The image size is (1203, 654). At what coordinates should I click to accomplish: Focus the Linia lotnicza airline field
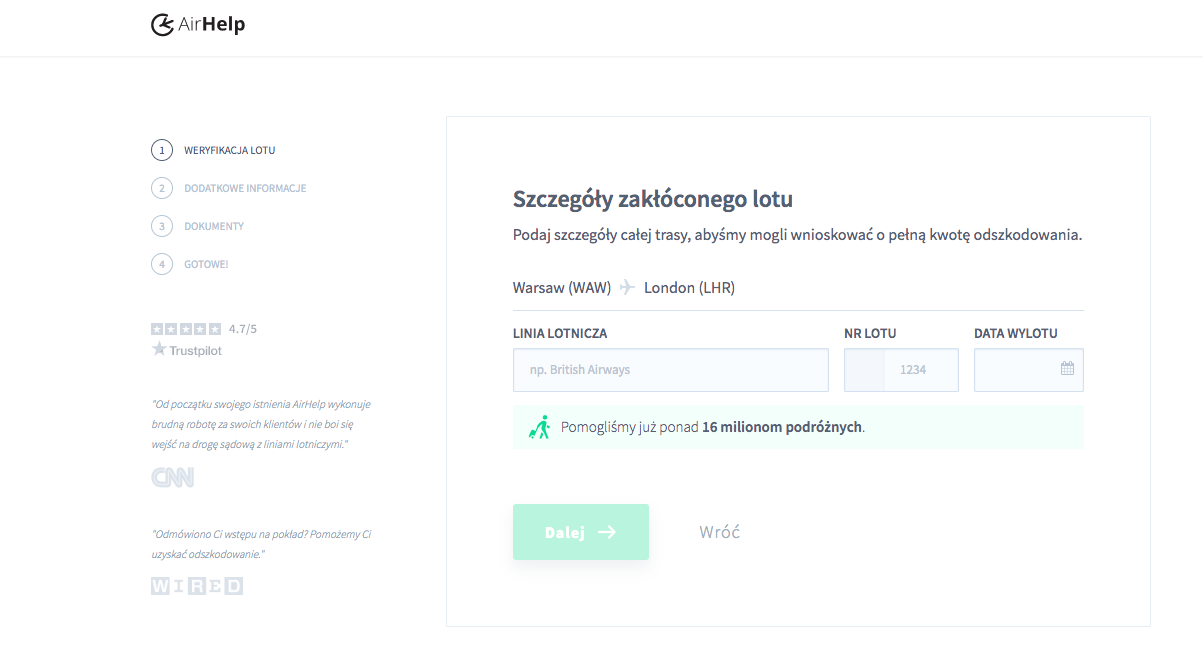(671, 370)
